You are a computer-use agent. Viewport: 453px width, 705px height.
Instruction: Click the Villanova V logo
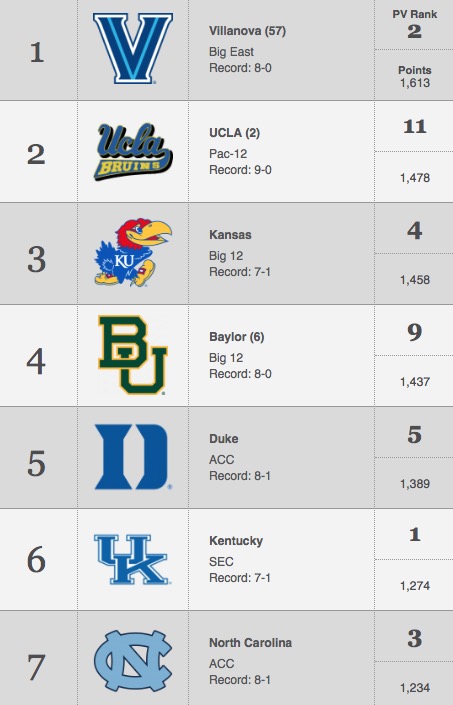[133, 48]
